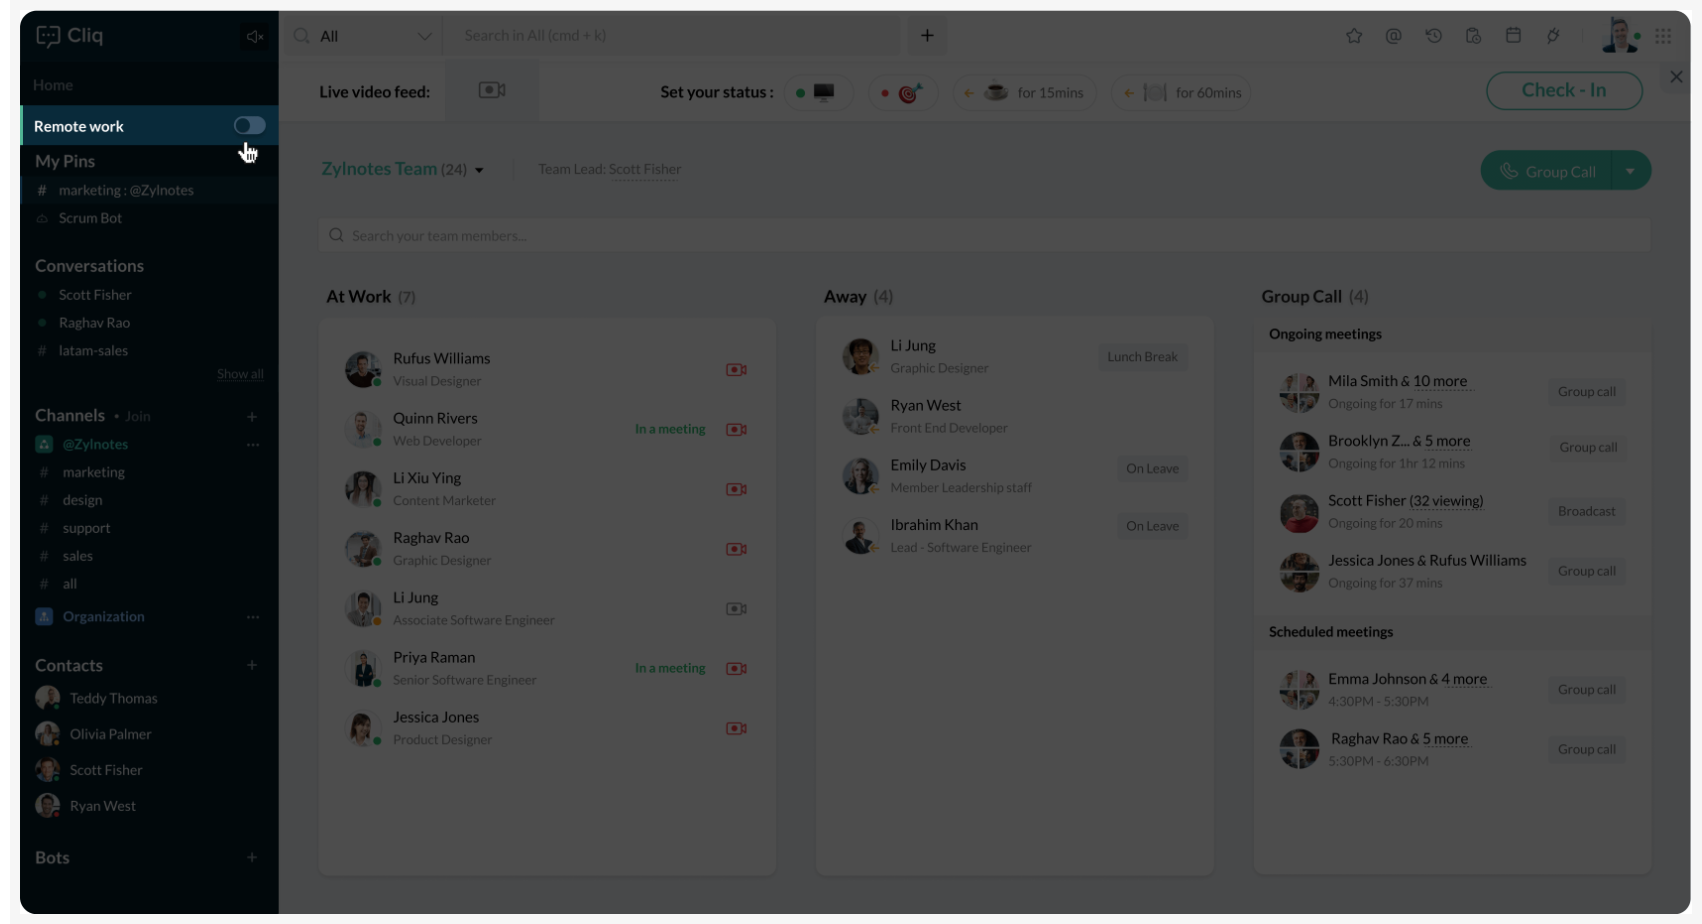
Task: Add a new bot with plus icon
Action: pyautogui.click(x=252, y=857)
